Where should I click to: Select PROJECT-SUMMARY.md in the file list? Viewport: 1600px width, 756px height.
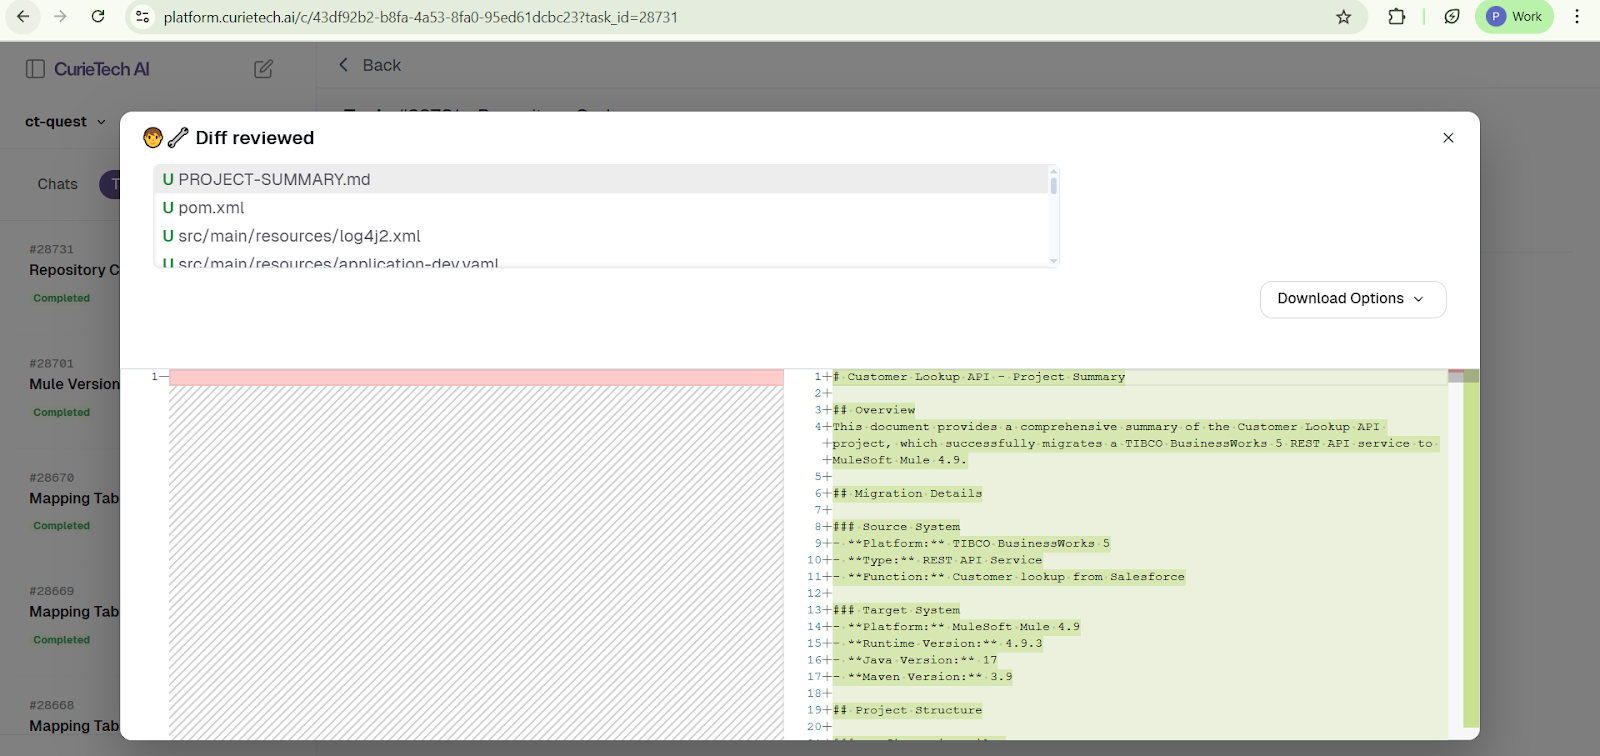[600, 179]
